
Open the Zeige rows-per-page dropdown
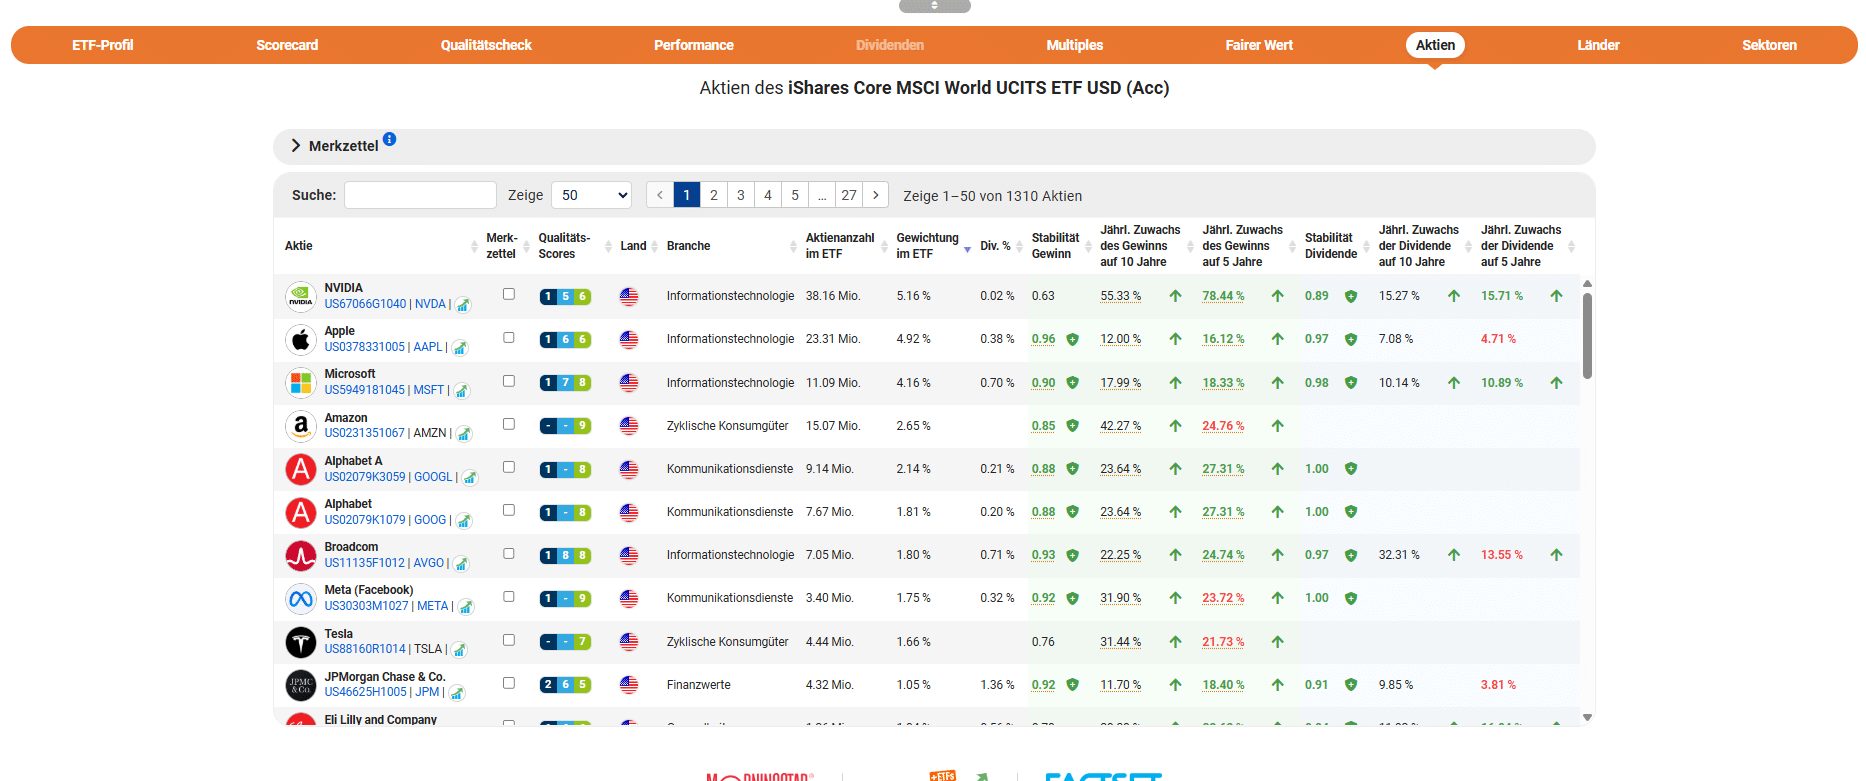[591, 195]
